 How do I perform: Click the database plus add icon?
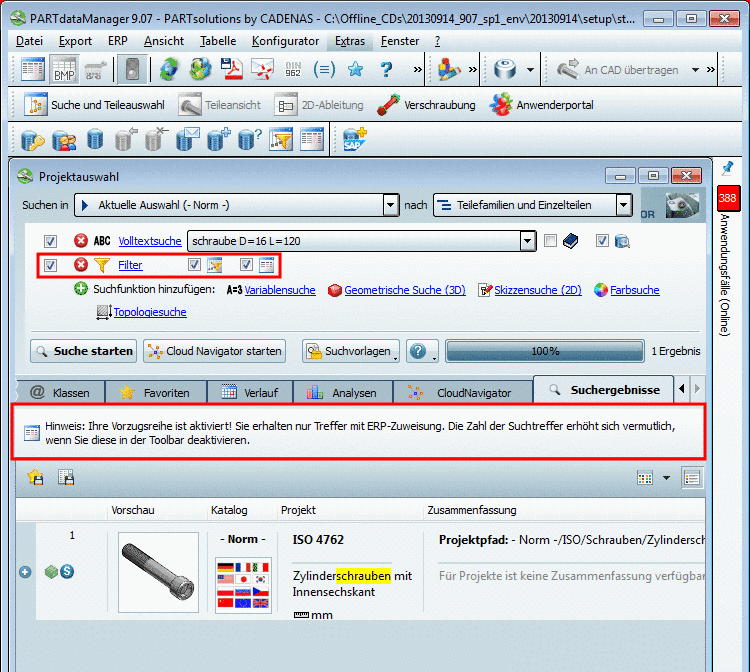[219, 139]
